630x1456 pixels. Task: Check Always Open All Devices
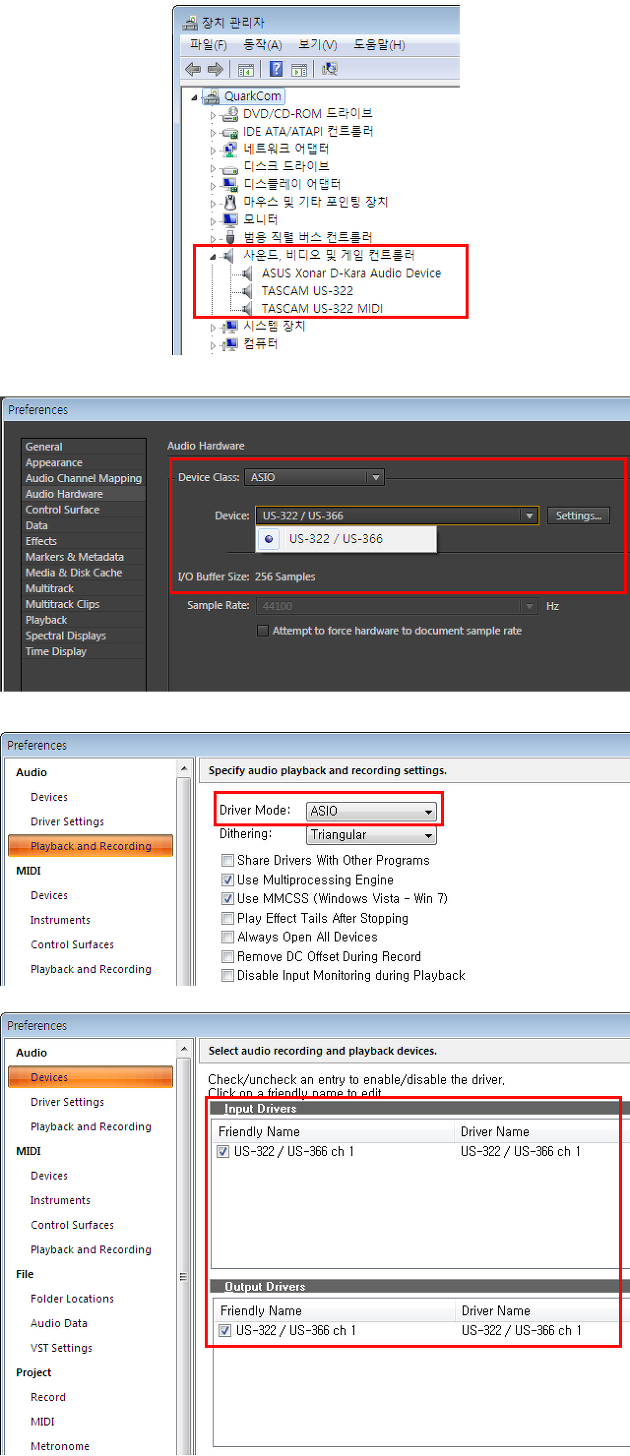(227, 937)
